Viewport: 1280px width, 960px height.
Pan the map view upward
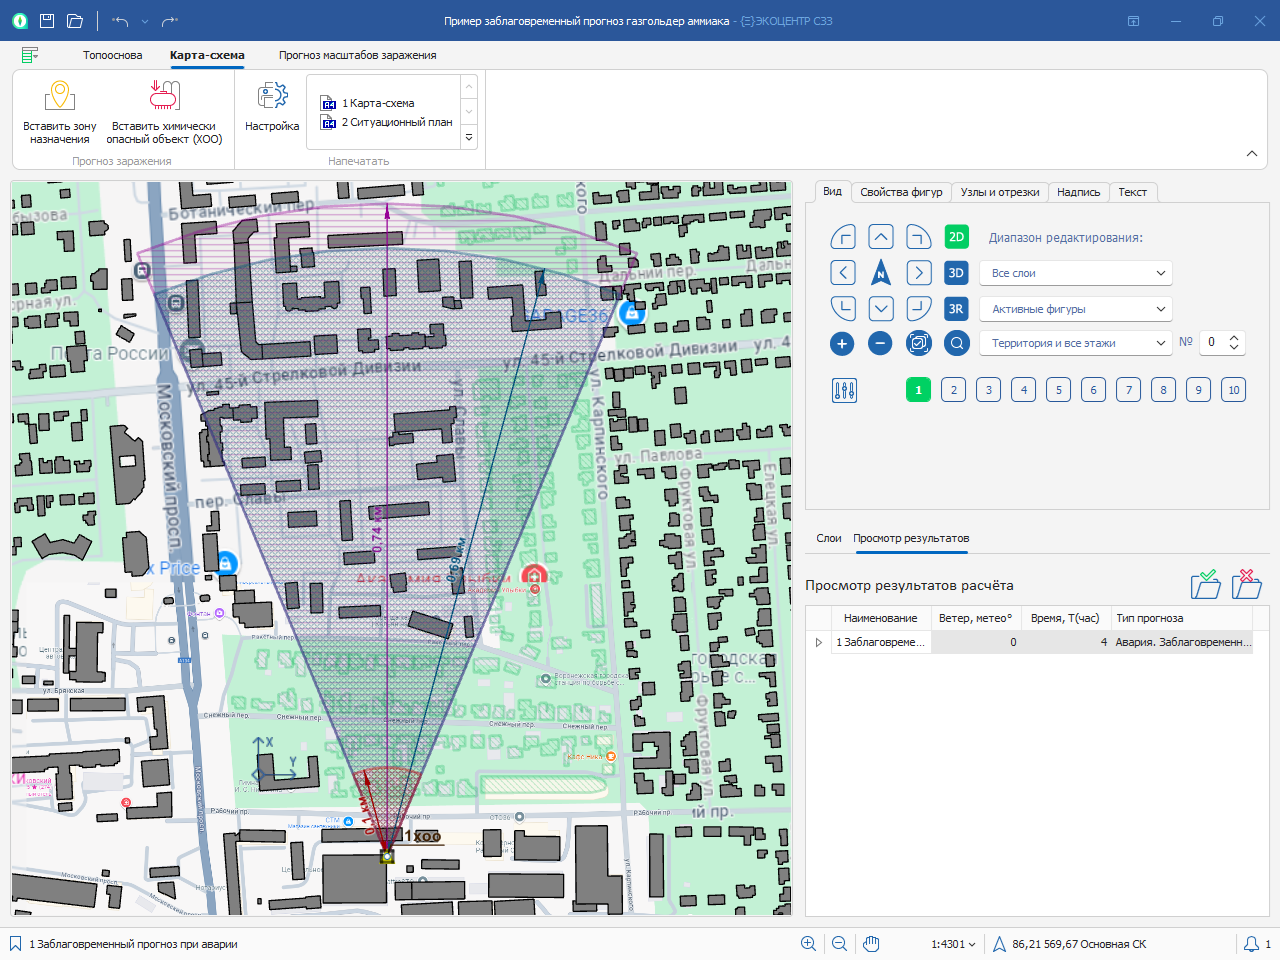click(x=880, y=237)
